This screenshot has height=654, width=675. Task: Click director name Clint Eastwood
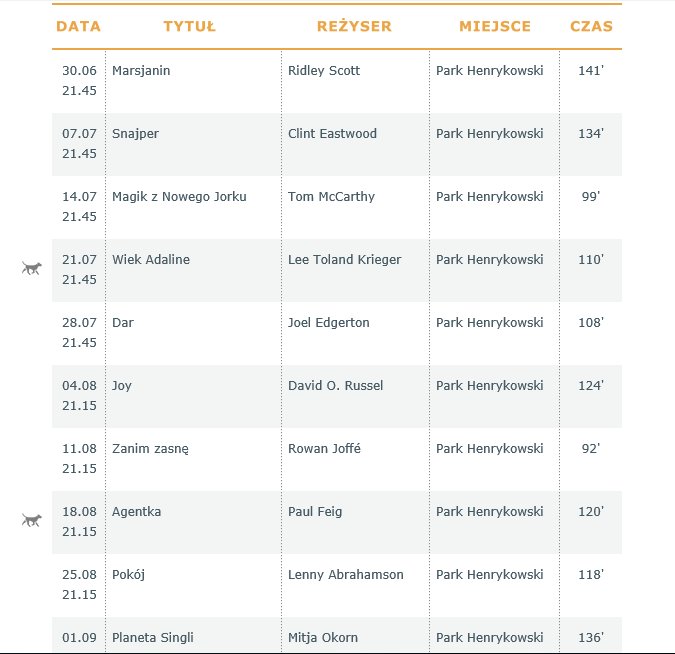pyautogui.click(x=332, y=133)
